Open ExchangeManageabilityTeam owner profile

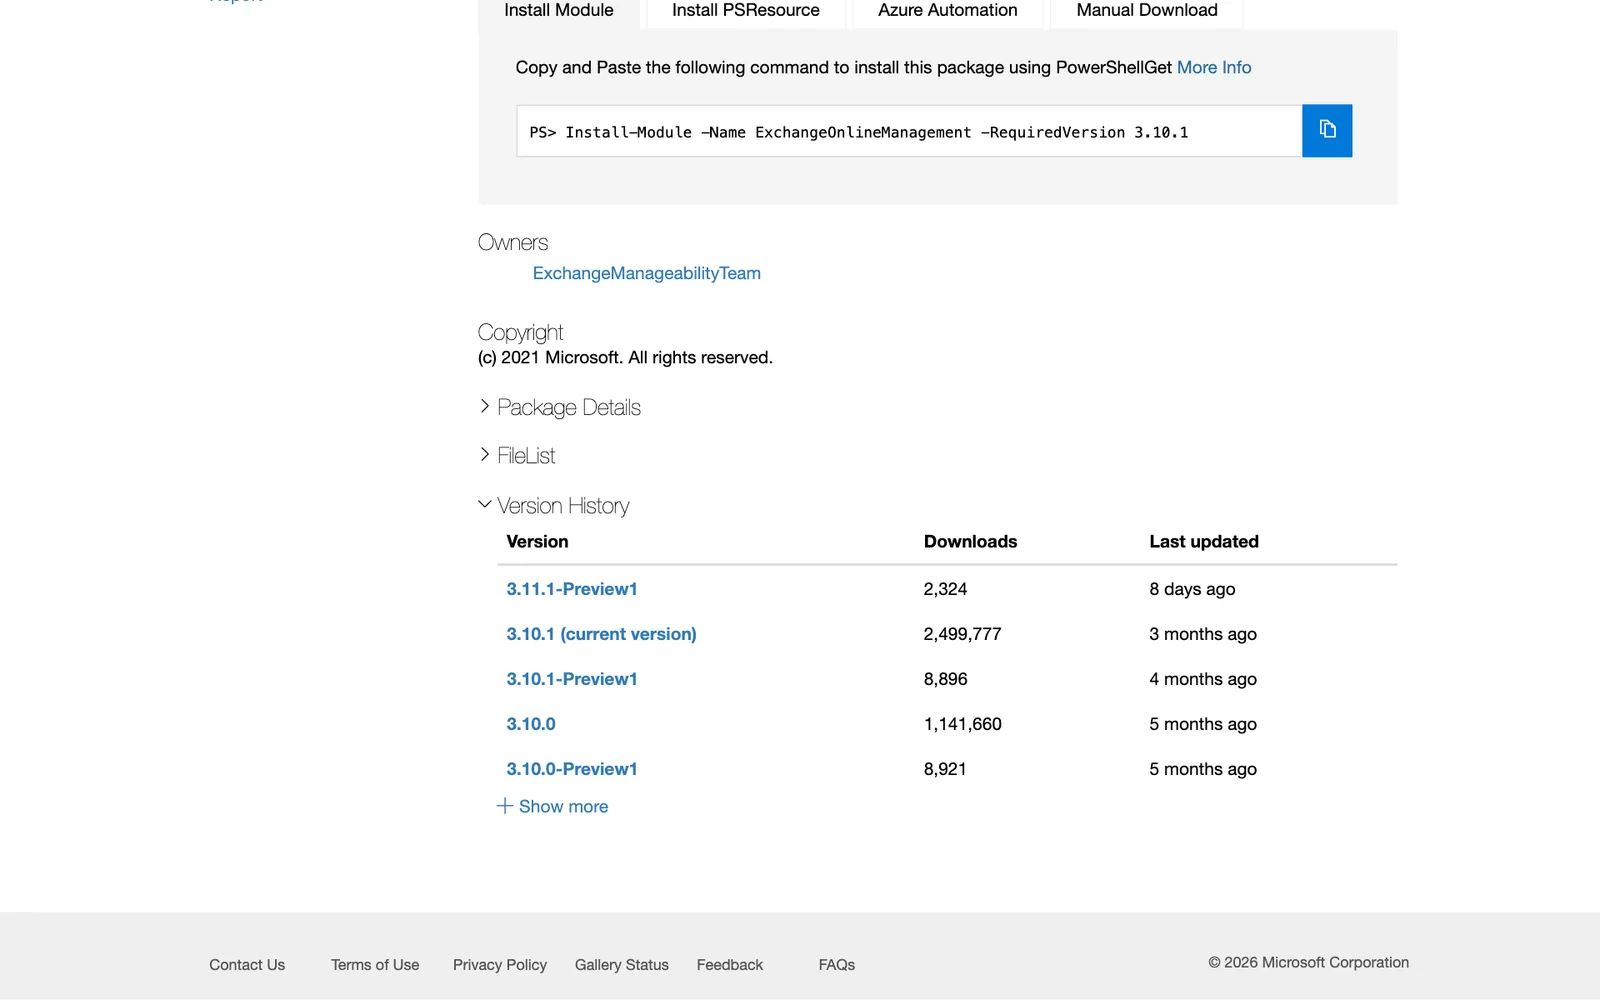[x=647, y=273]
